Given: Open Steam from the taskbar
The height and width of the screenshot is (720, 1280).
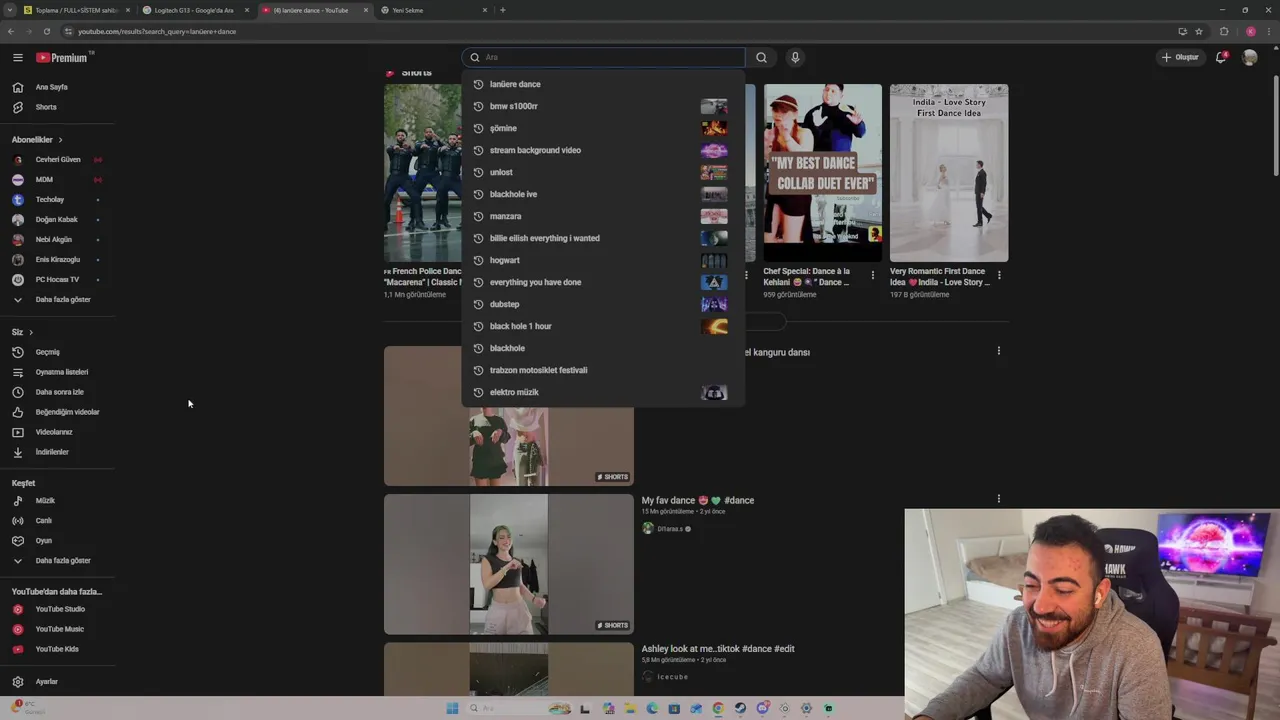Looking at the screenshot, I should coord(740,708).
